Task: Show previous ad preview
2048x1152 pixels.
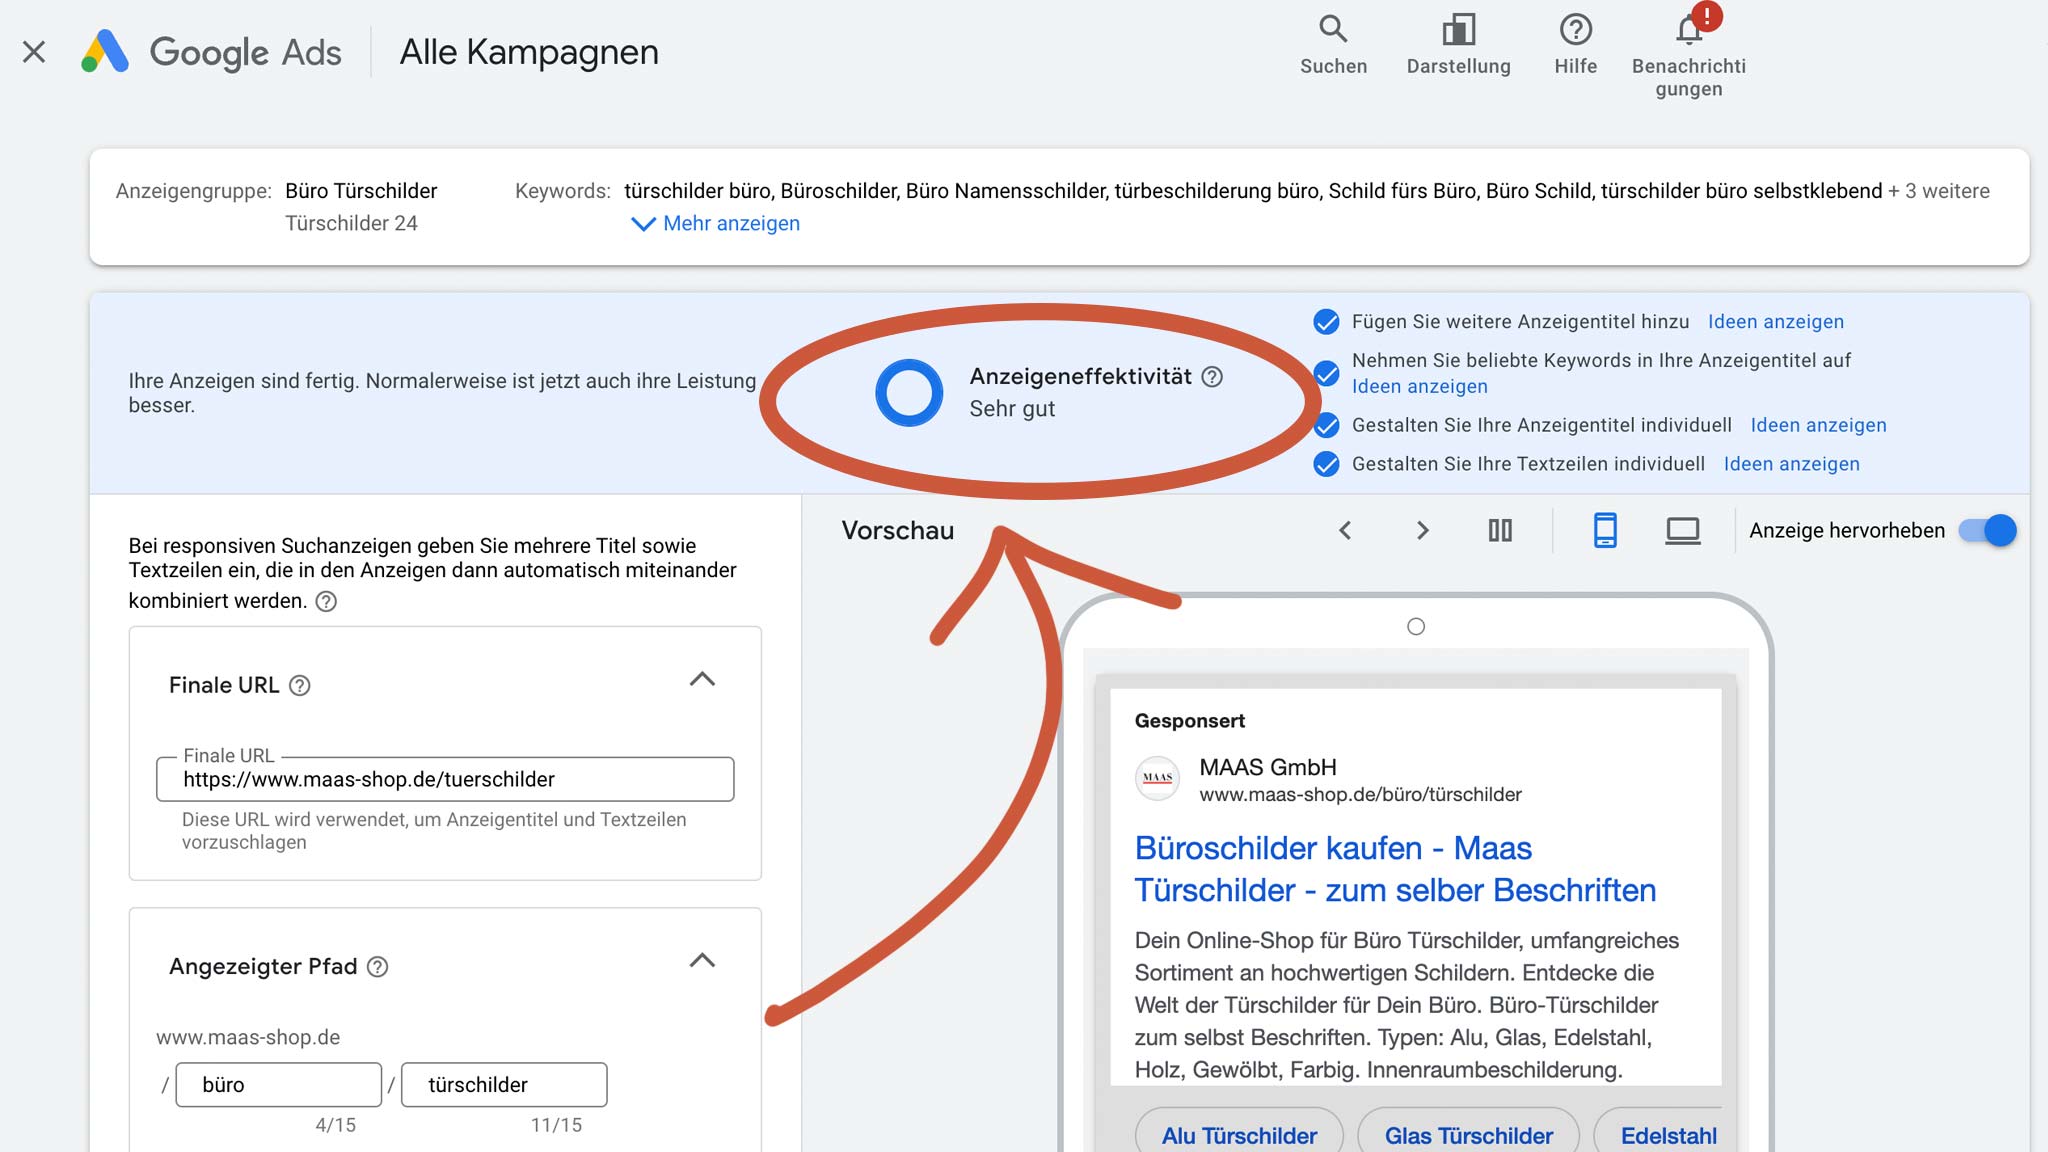Action: point(1345,530)
